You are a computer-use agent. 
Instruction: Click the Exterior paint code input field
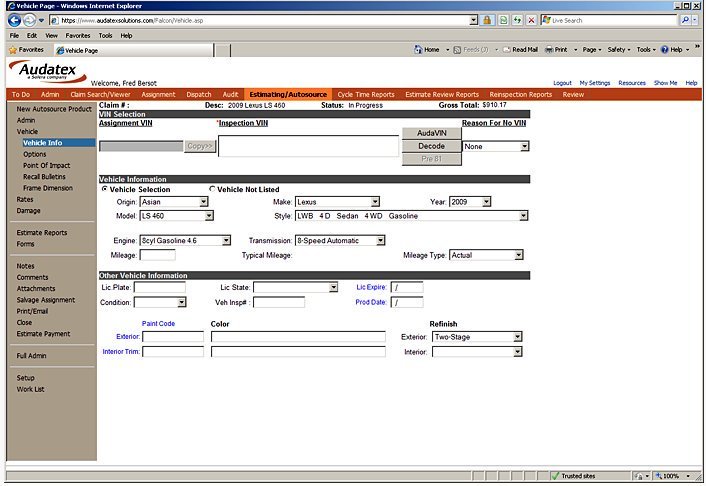point(173,336)
